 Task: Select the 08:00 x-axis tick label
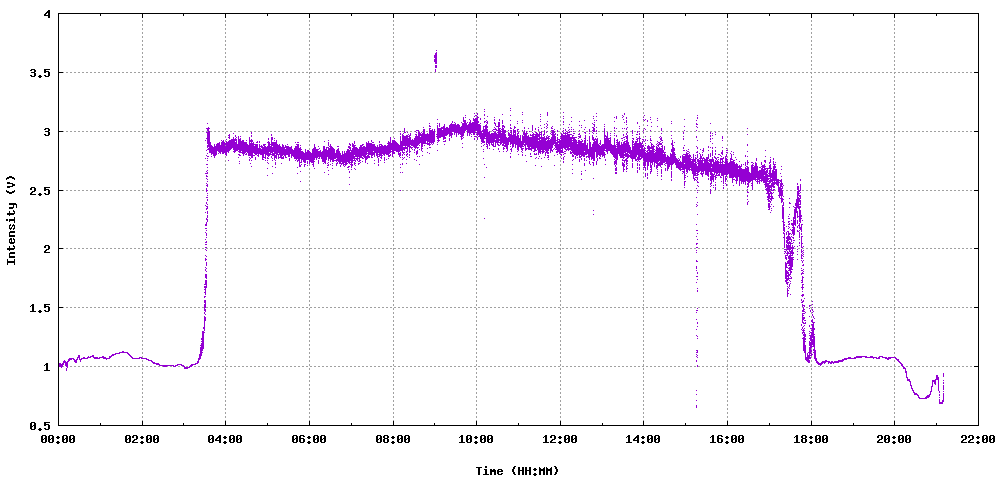click(x=393, y=439)
